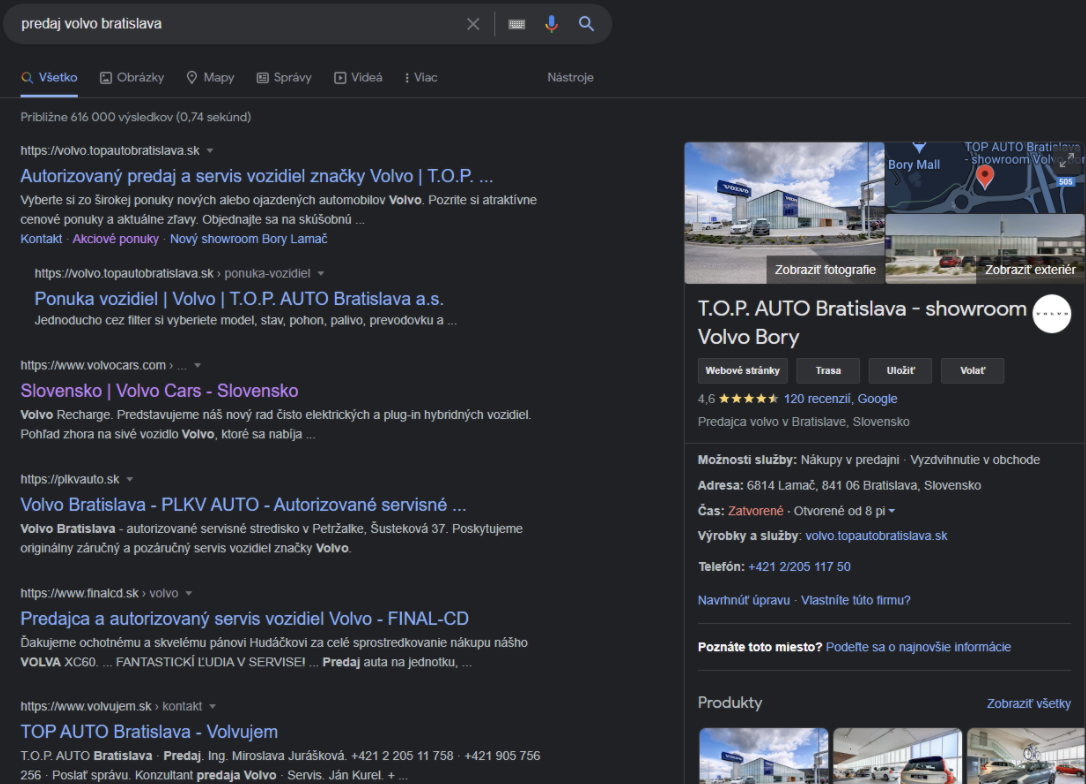Image resolution: width=1086 pixels, height=784 pixels.
Task: Click the address 6814 Lamač text
Action: (x=864, y=485)
